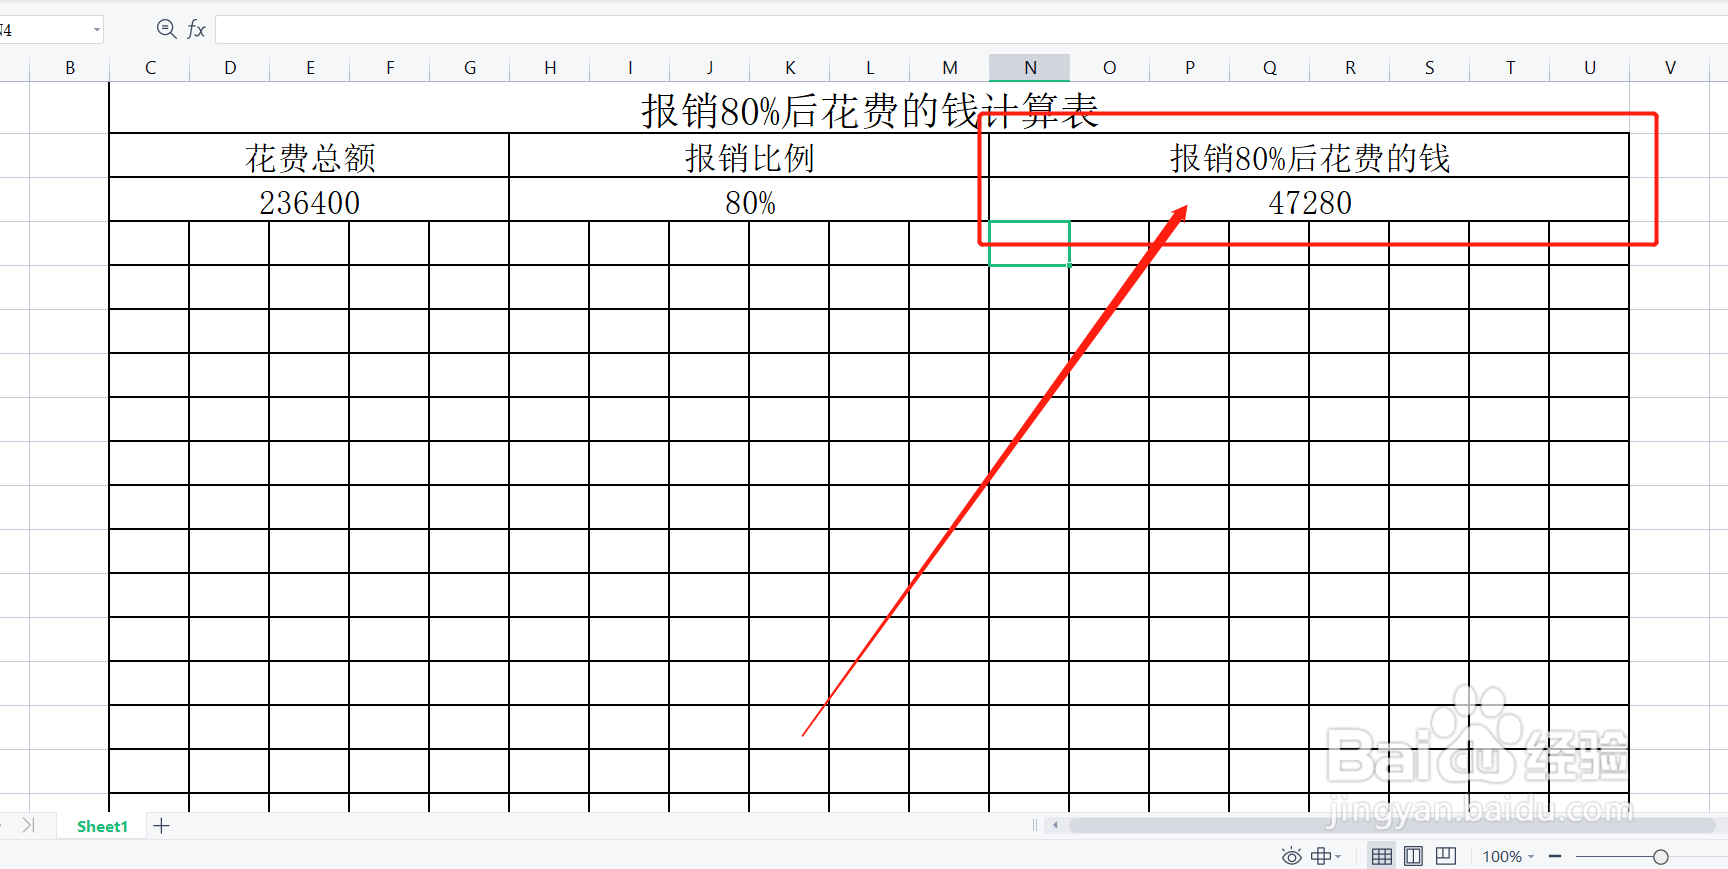Select column D header

point(230,68)
